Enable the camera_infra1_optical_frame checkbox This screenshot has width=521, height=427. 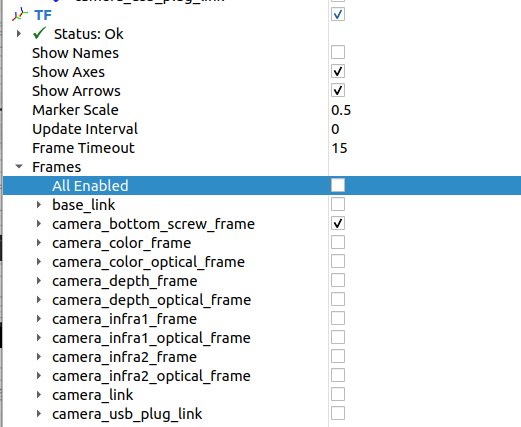point(338,337)
